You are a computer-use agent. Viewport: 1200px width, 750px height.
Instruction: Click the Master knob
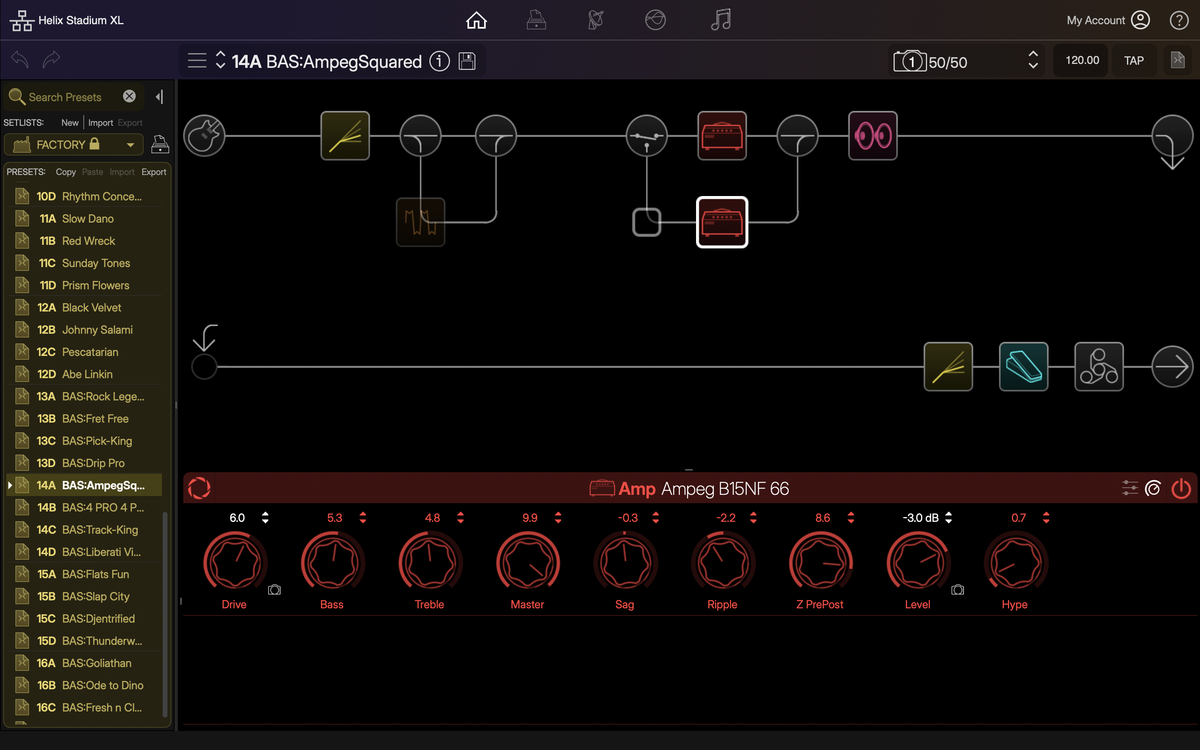(527, 564)
